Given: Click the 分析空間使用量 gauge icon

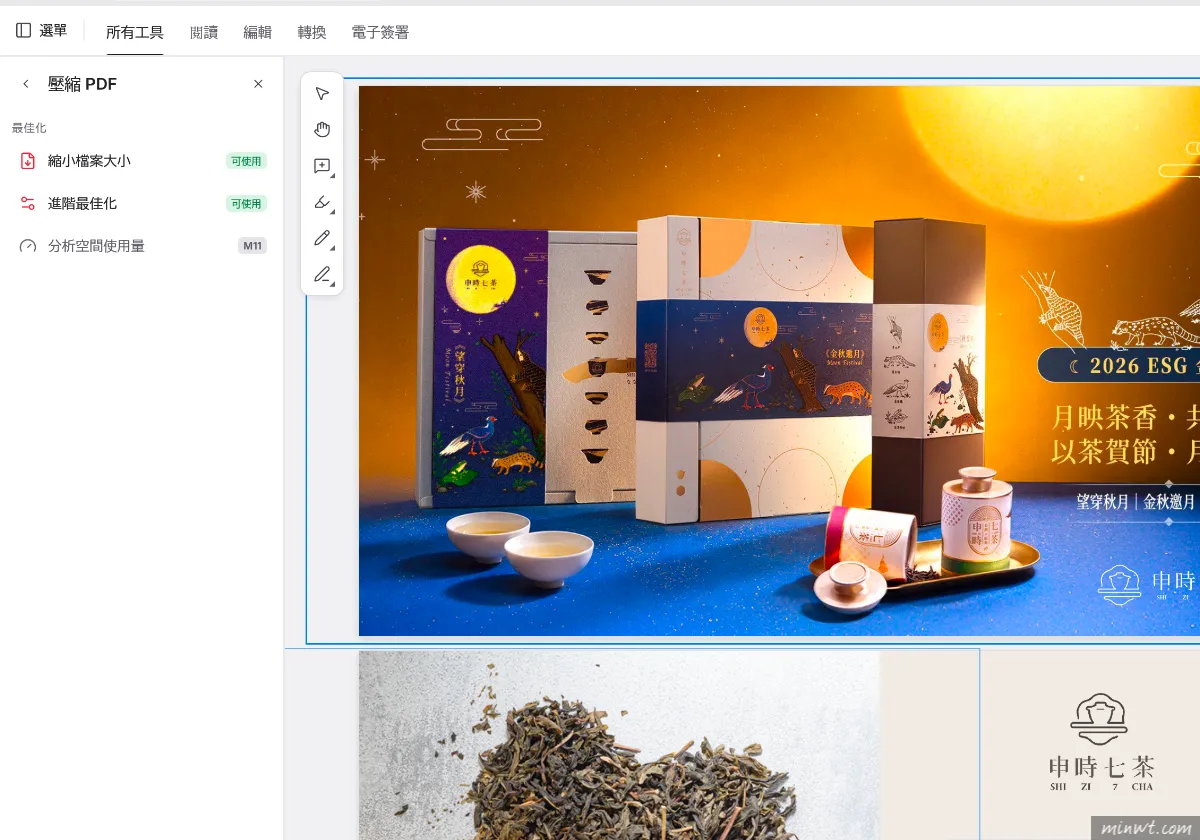Looking at the screenshot, I should coord(28,246).
